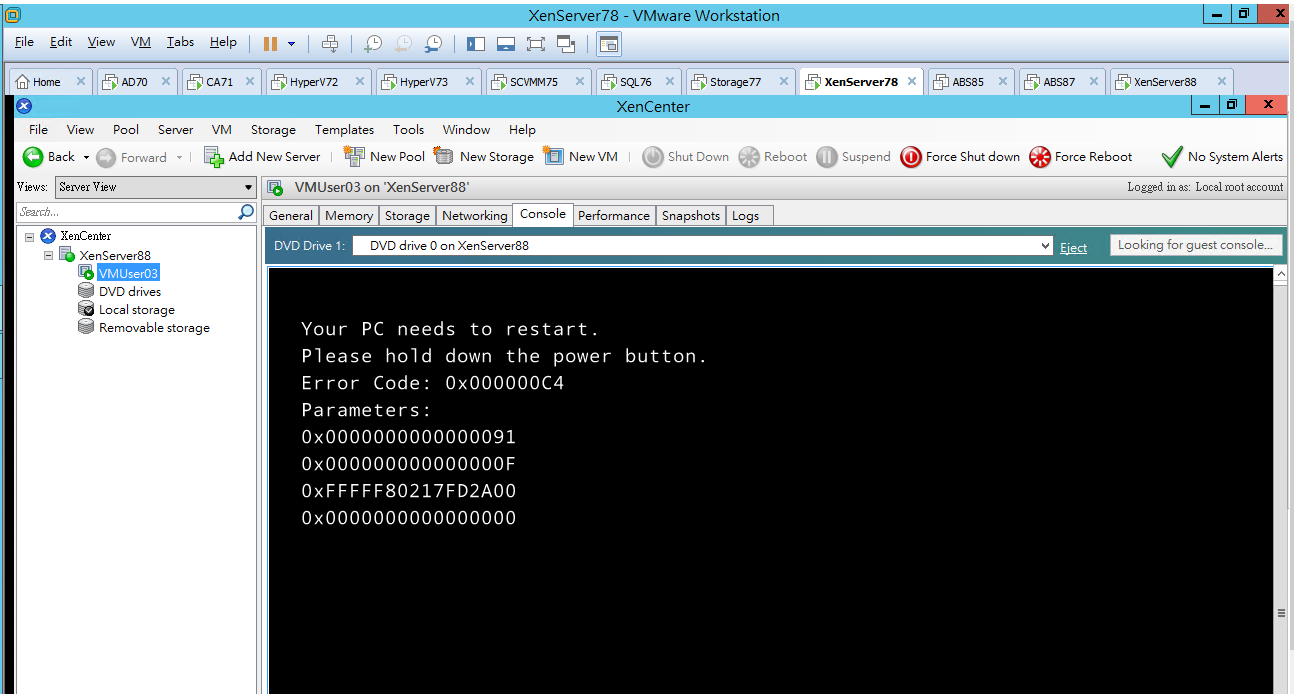
Task: Switch to the General tab
Action: click(291, 216)
